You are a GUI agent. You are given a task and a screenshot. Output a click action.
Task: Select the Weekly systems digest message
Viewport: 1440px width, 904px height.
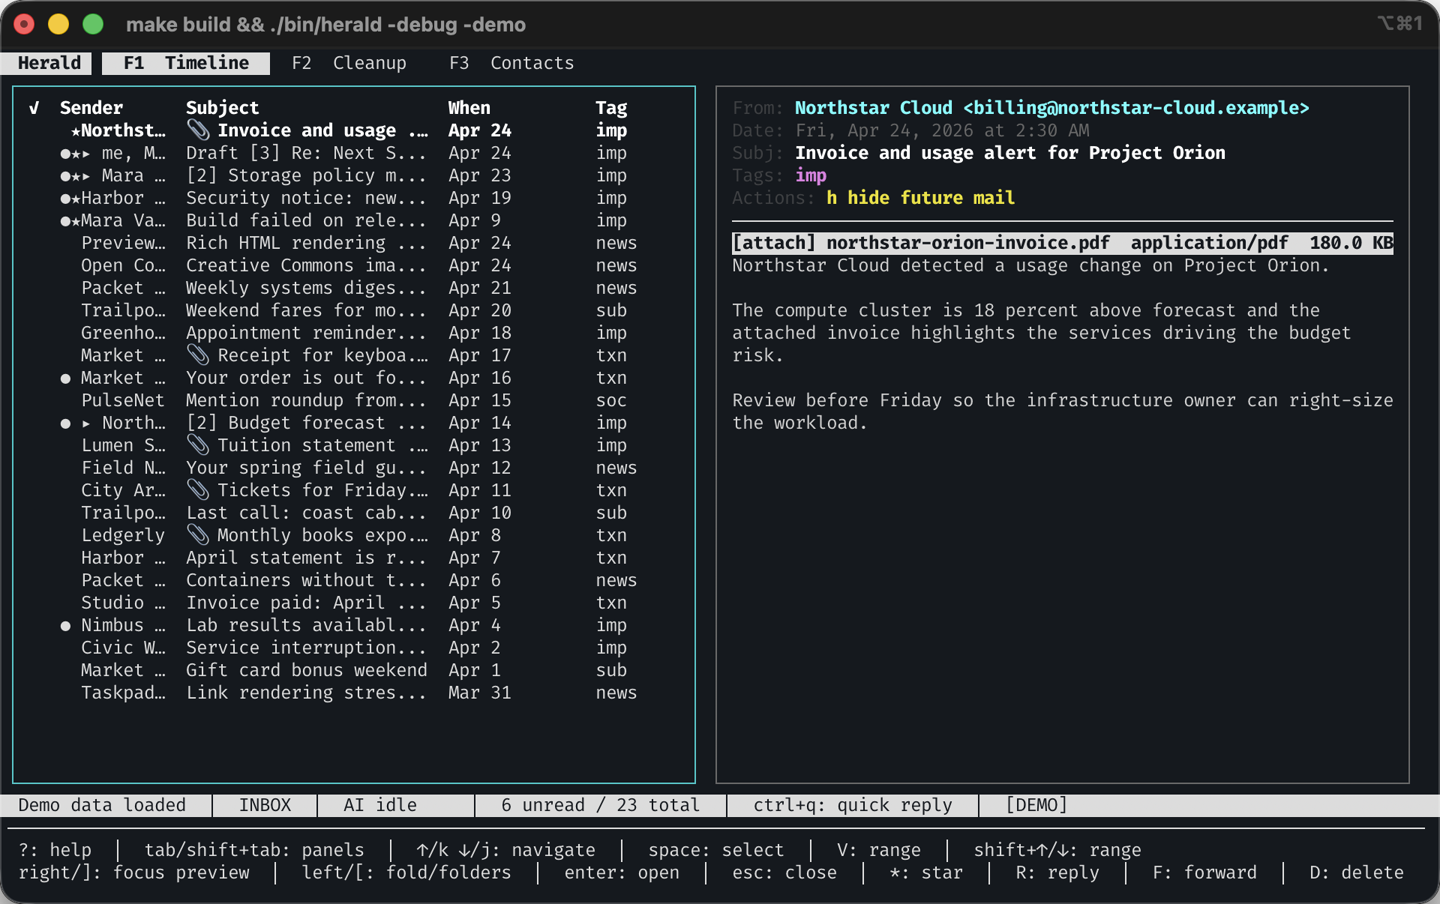pos(354,288)
